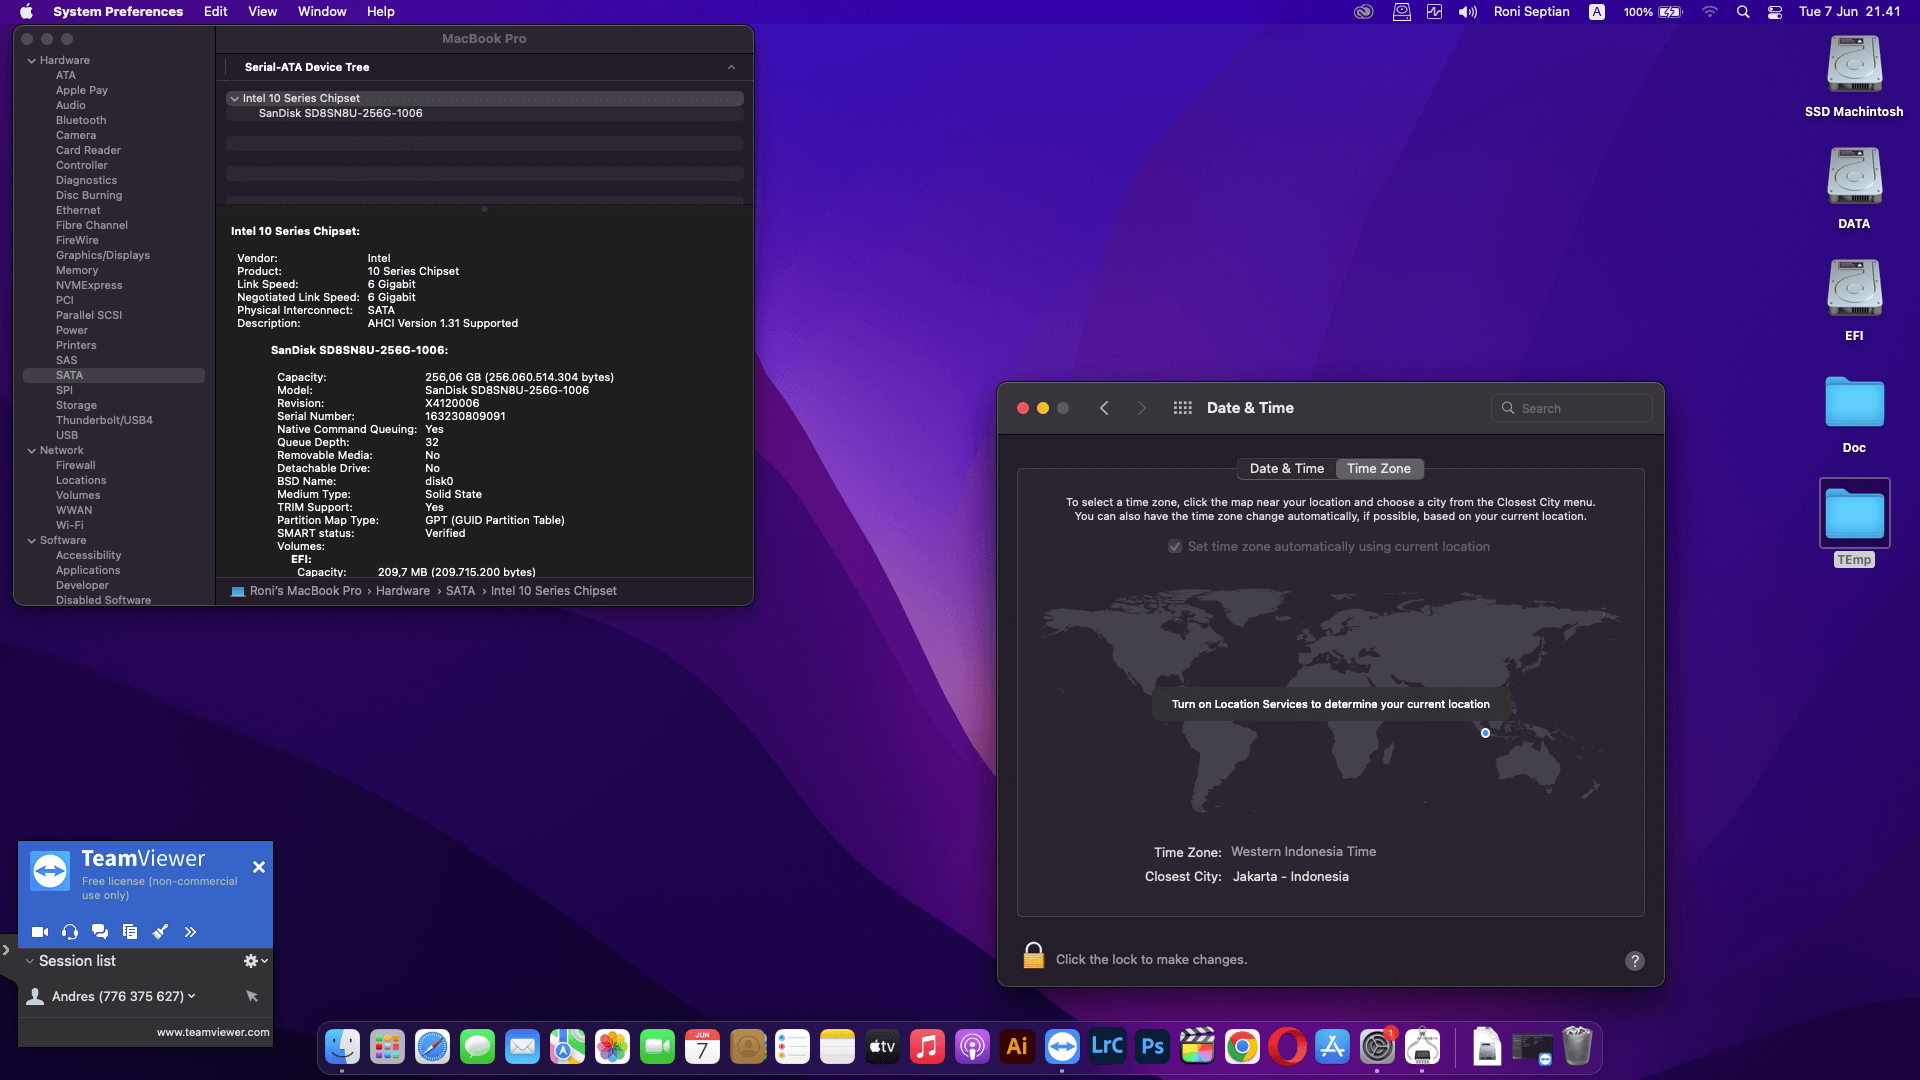Open the TeamViewer file box icon
The width and height of the screenshot is (1920, 1080).
coord(130,931)
